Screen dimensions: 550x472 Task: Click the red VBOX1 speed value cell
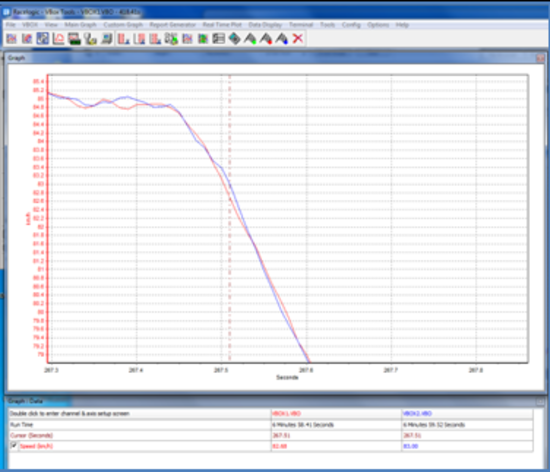(x=336, y=446)
